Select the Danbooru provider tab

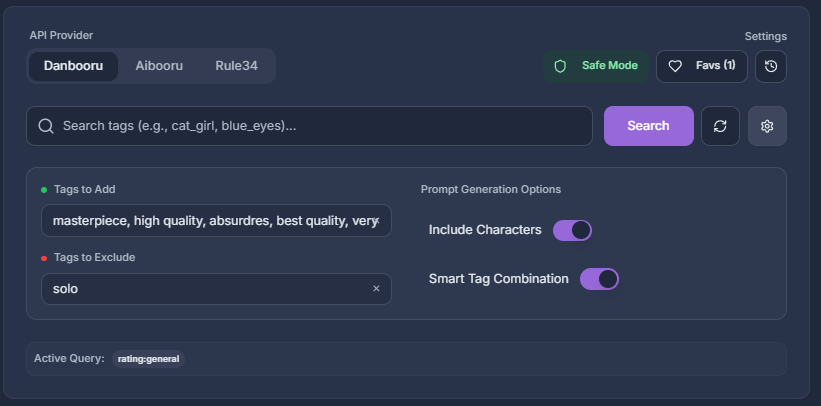(x=74, y=66)
